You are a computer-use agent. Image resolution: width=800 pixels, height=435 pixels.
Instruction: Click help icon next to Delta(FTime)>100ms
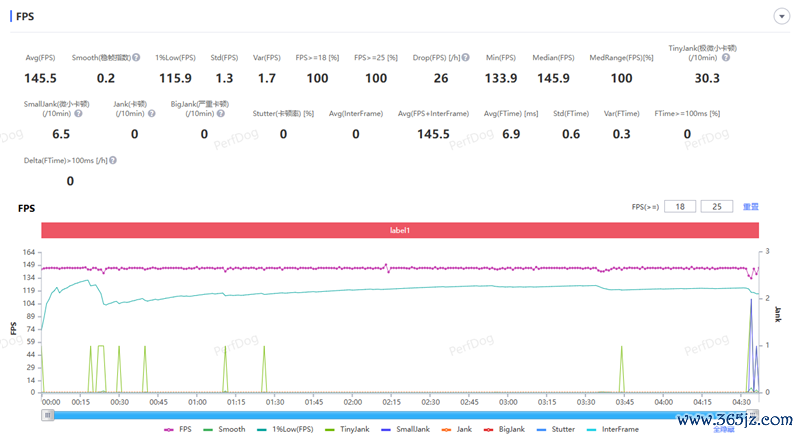113,160
